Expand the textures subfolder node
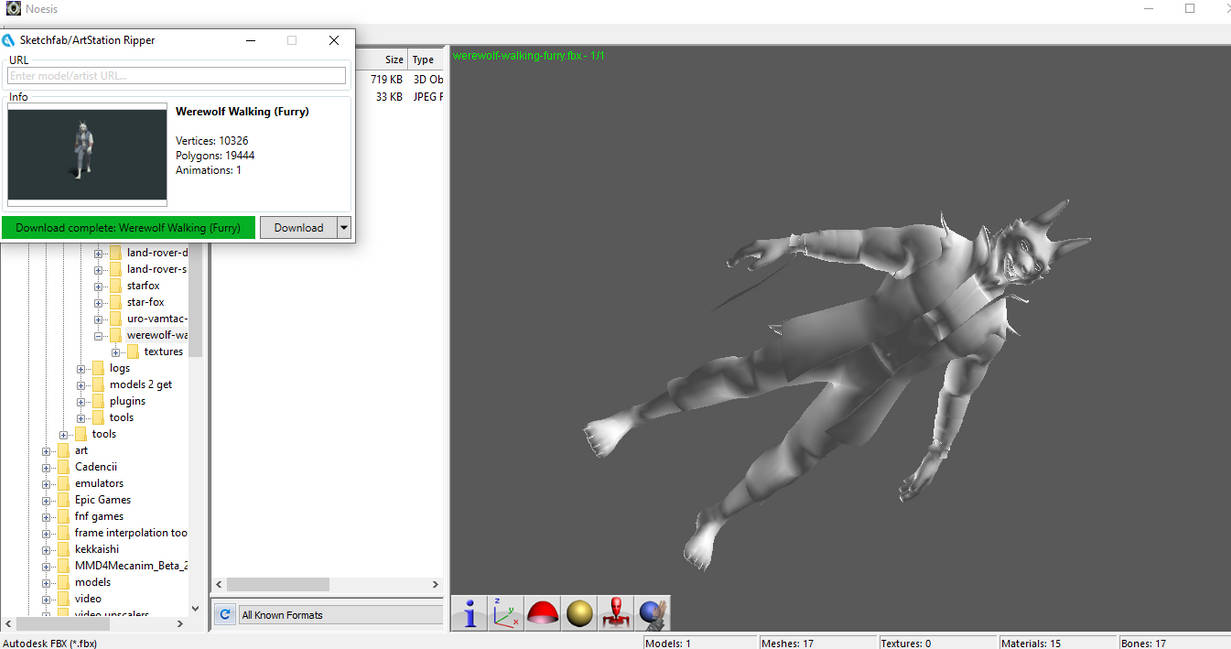Image resolution: width=1231 pixels, height=649 pixels. [x=116, y=352]
